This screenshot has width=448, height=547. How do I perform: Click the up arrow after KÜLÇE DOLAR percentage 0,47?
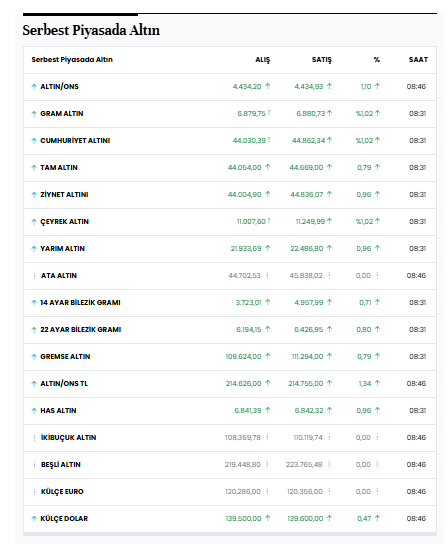377,518
